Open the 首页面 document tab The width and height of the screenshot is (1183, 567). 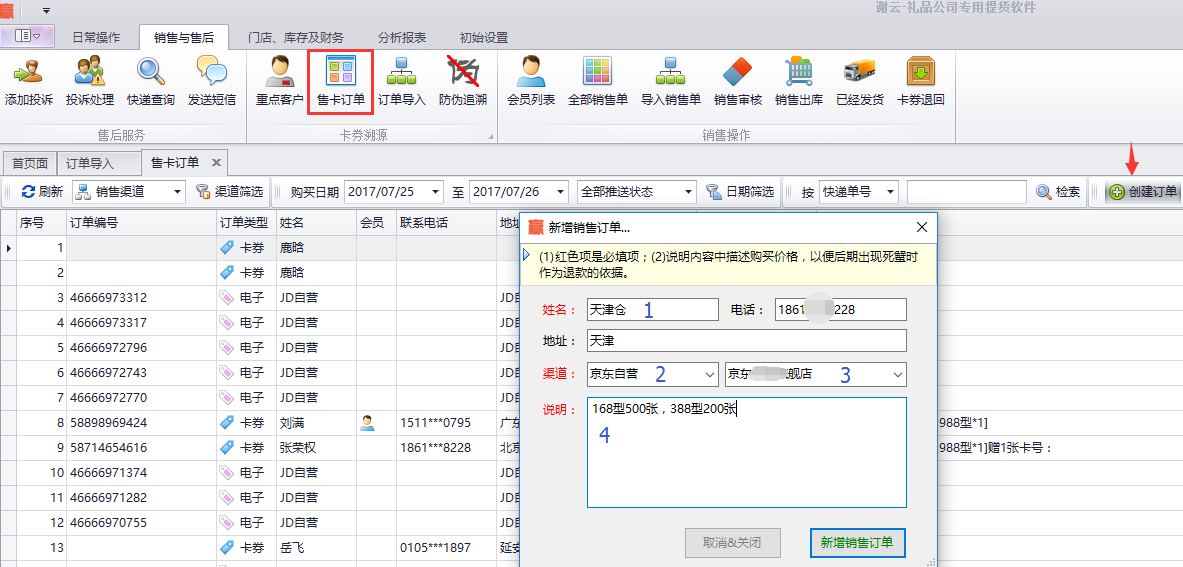(x=30, y=163)
